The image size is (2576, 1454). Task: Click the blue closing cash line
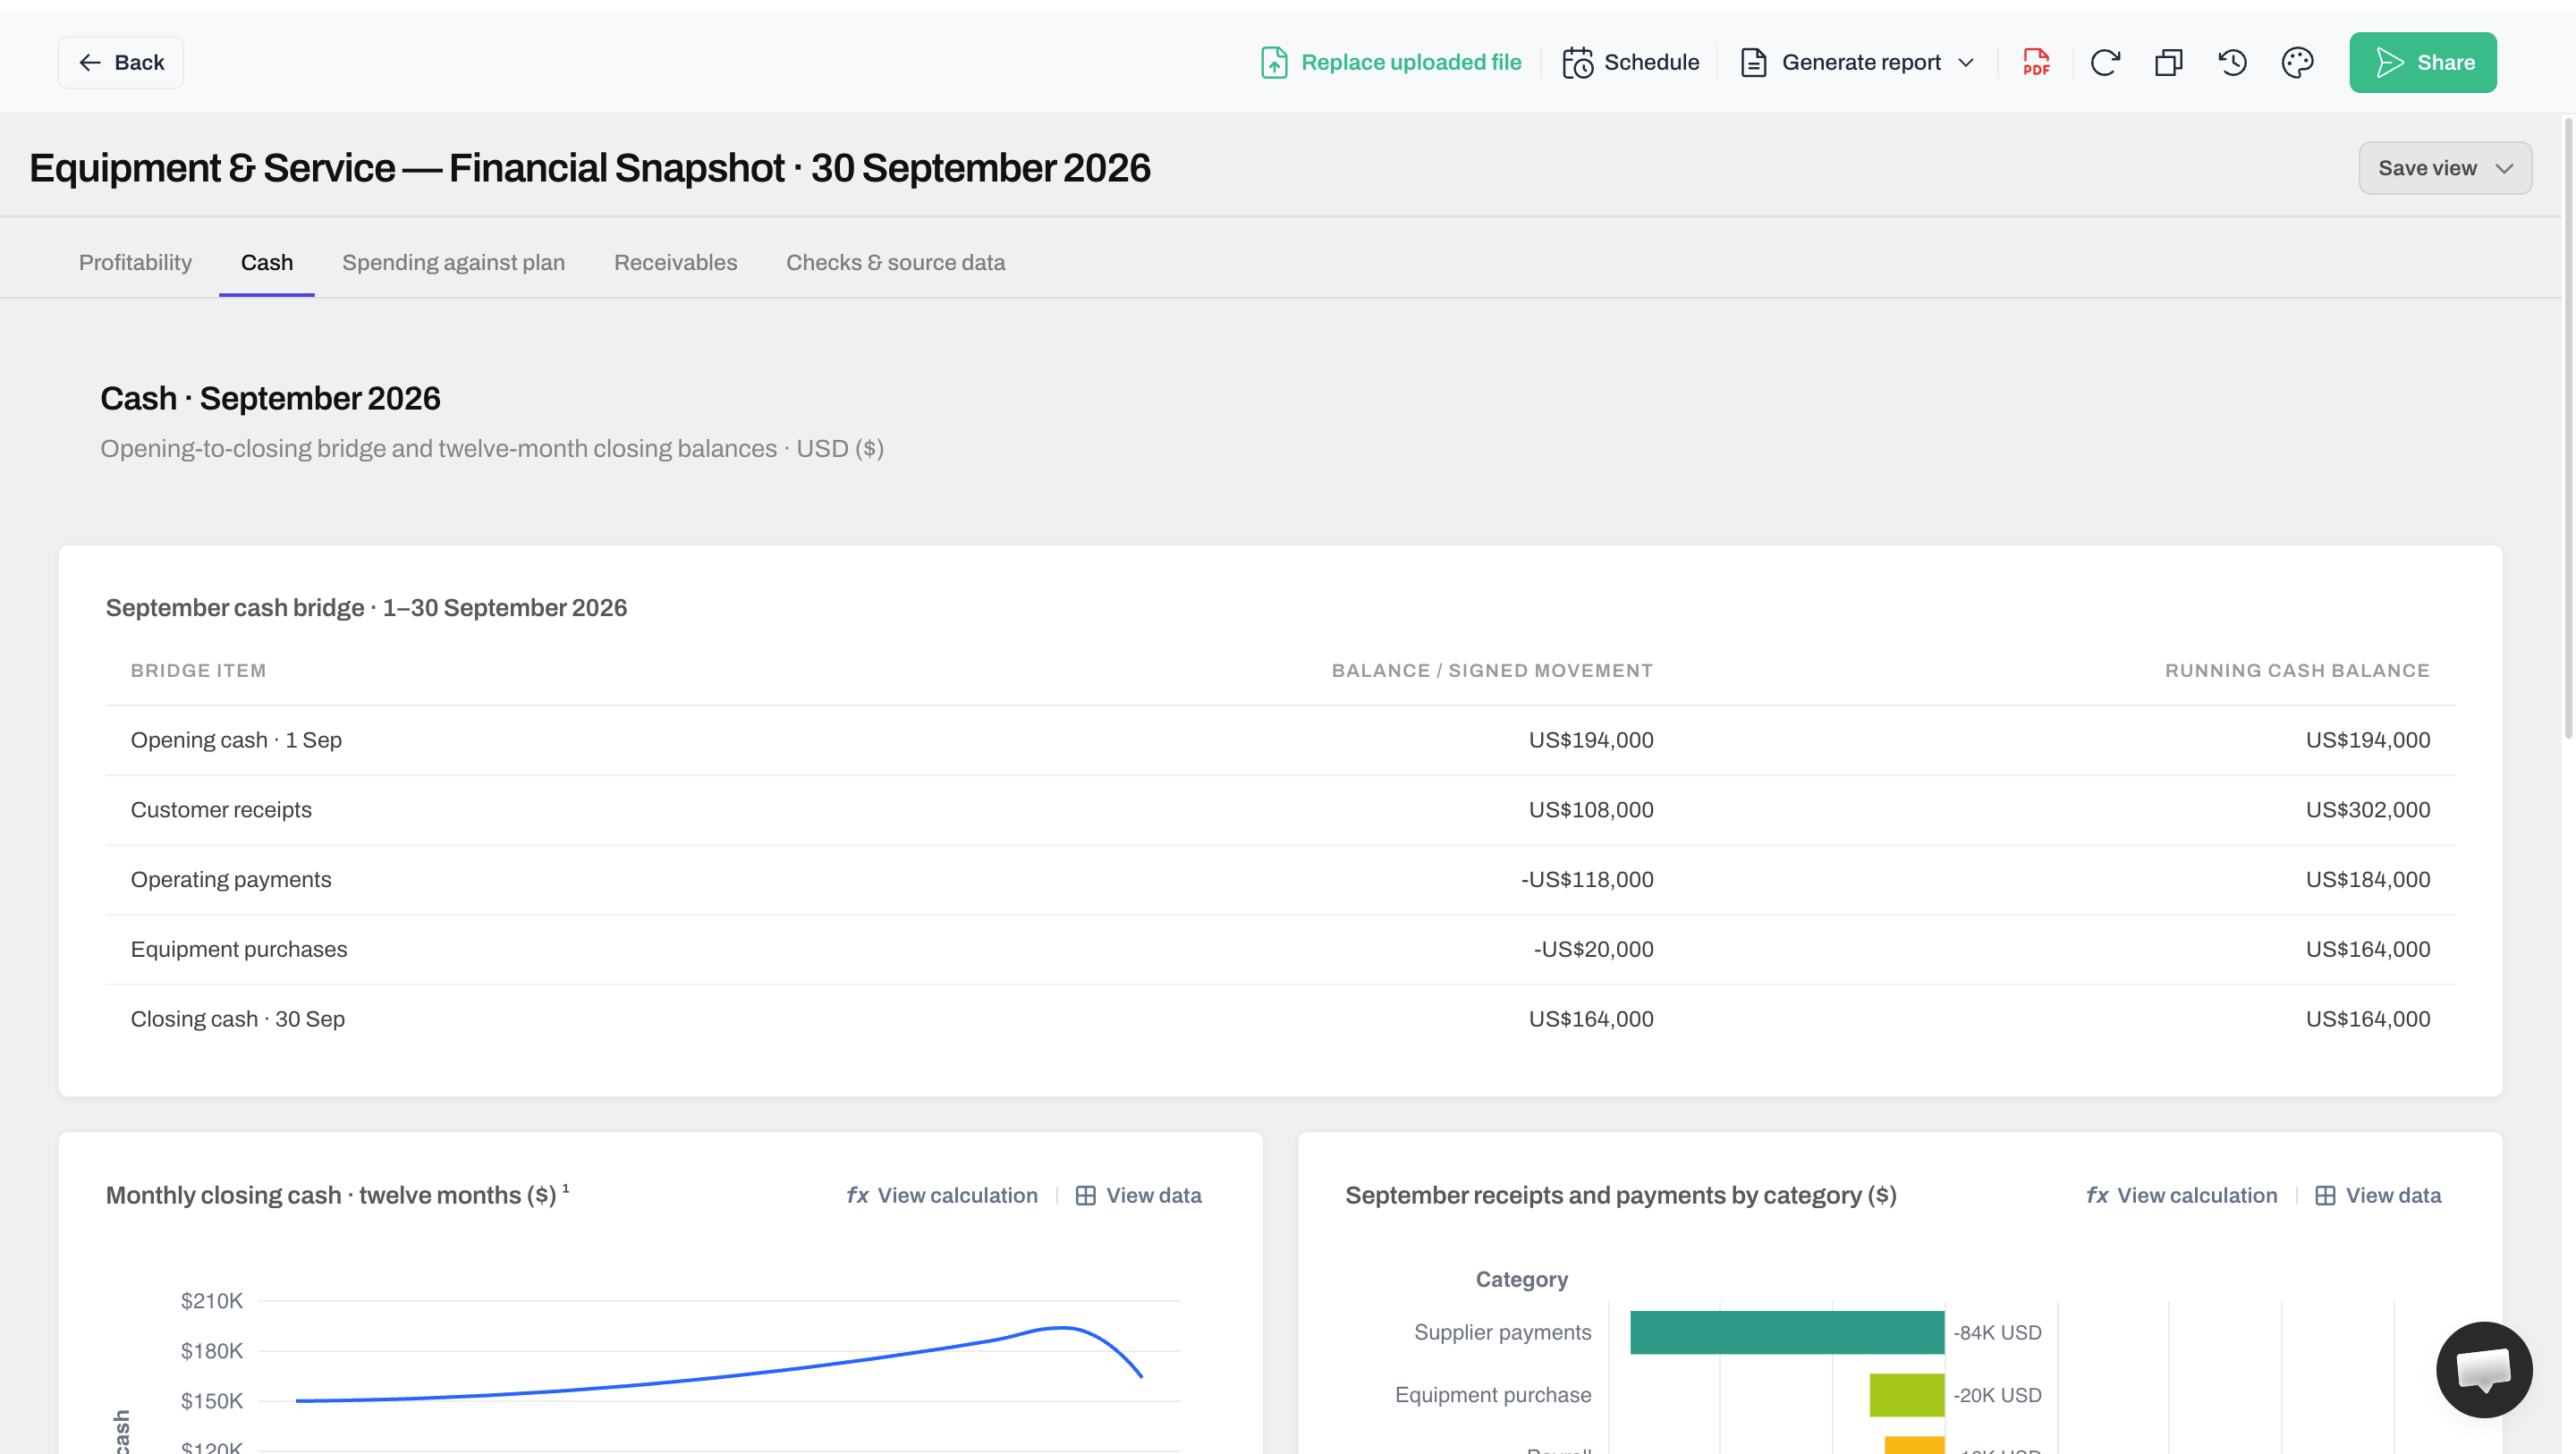(x=720, y=1378)
